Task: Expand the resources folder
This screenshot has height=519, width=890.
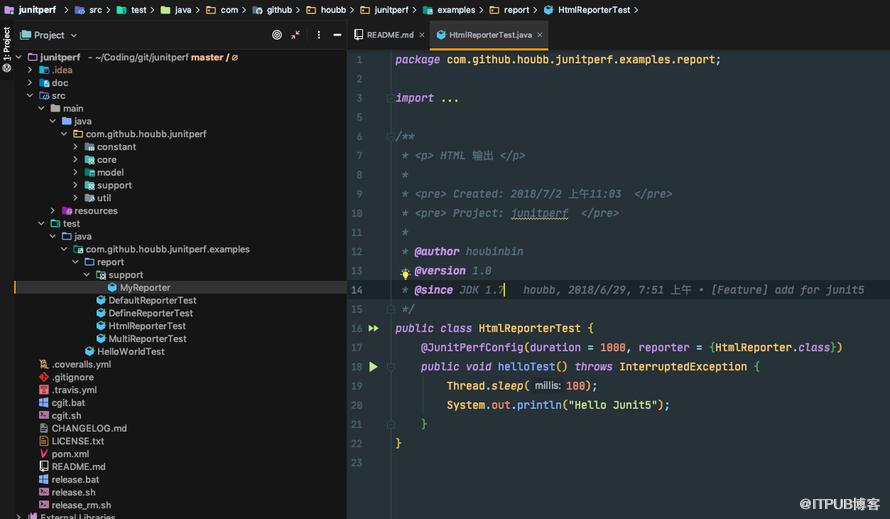Action: tap(53, 211)
